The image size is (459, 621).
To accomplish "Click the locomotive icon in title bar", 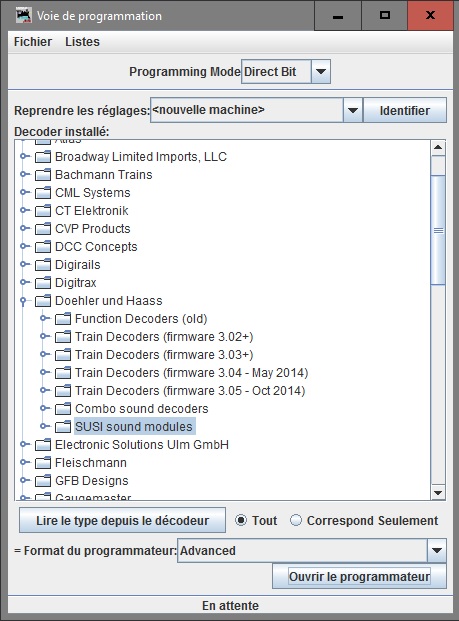I will click(x=23, y=15).
